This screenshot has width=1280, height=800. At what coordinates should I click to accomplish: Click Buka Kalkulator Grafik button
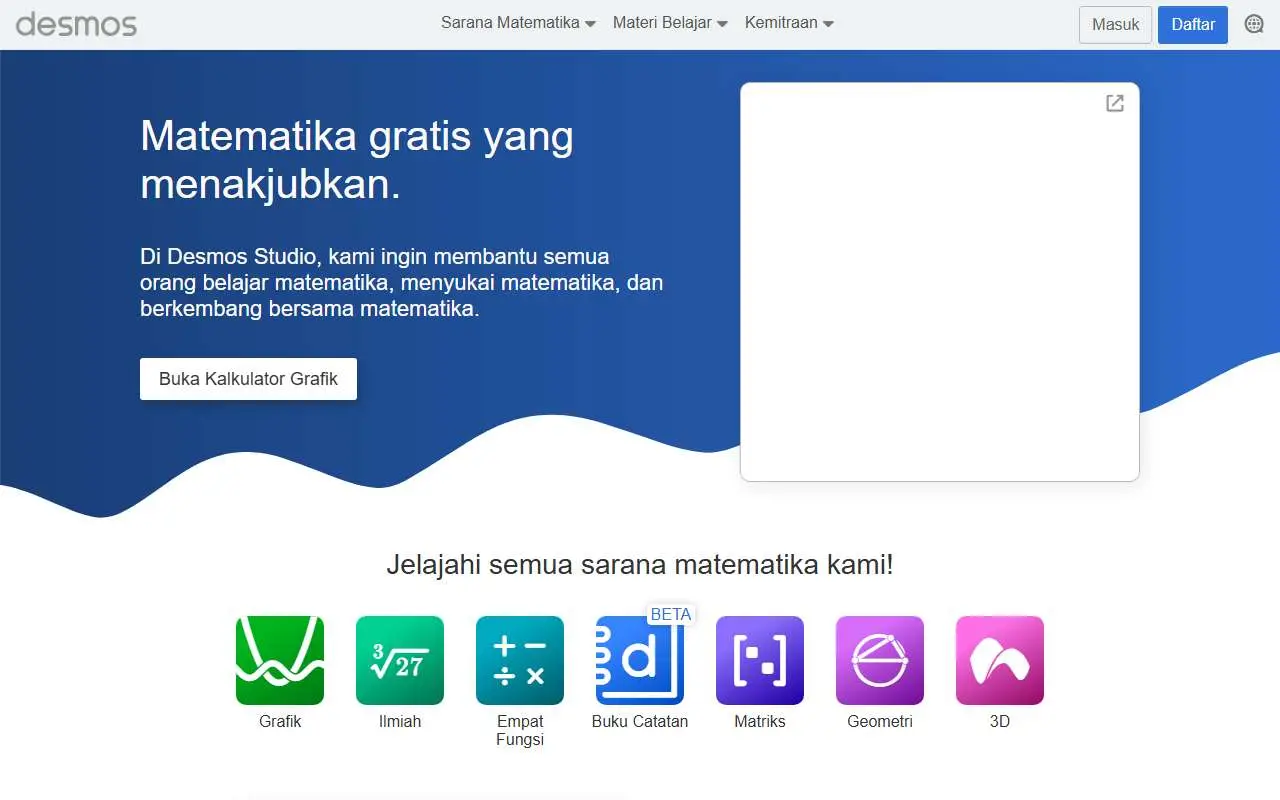[x=248, y=379]
